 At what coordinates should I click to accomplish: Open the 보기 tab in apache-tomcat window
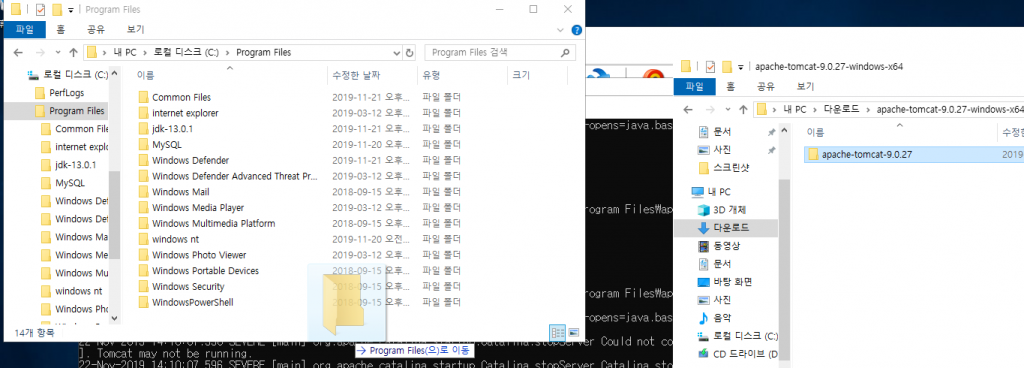[805, 86]
